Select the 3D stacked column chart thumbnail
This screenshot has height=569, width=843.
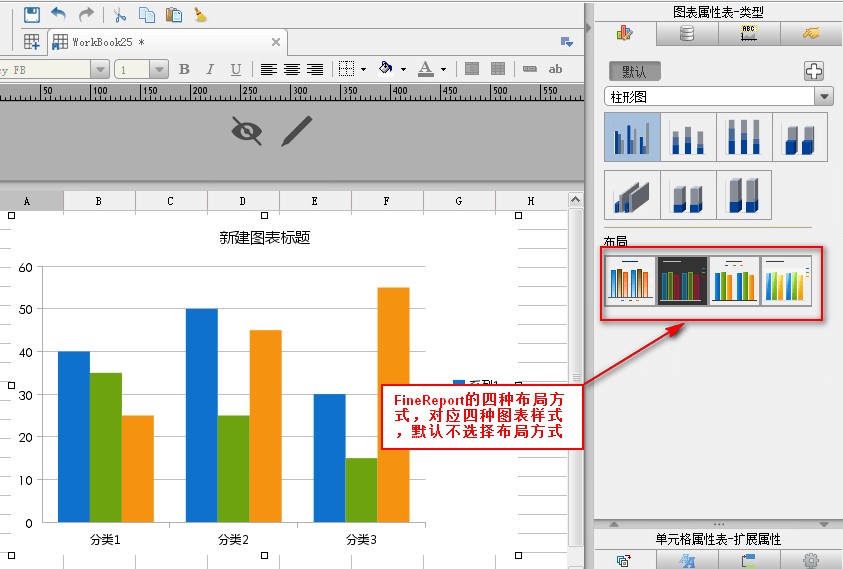click(x=688, y=195)
